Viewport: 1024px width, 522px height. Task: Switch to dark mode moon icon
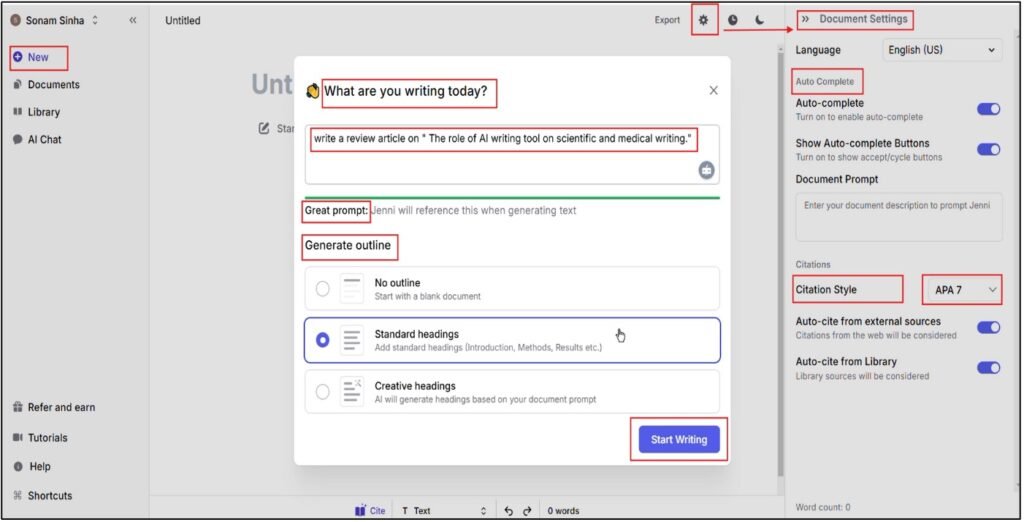760,20
